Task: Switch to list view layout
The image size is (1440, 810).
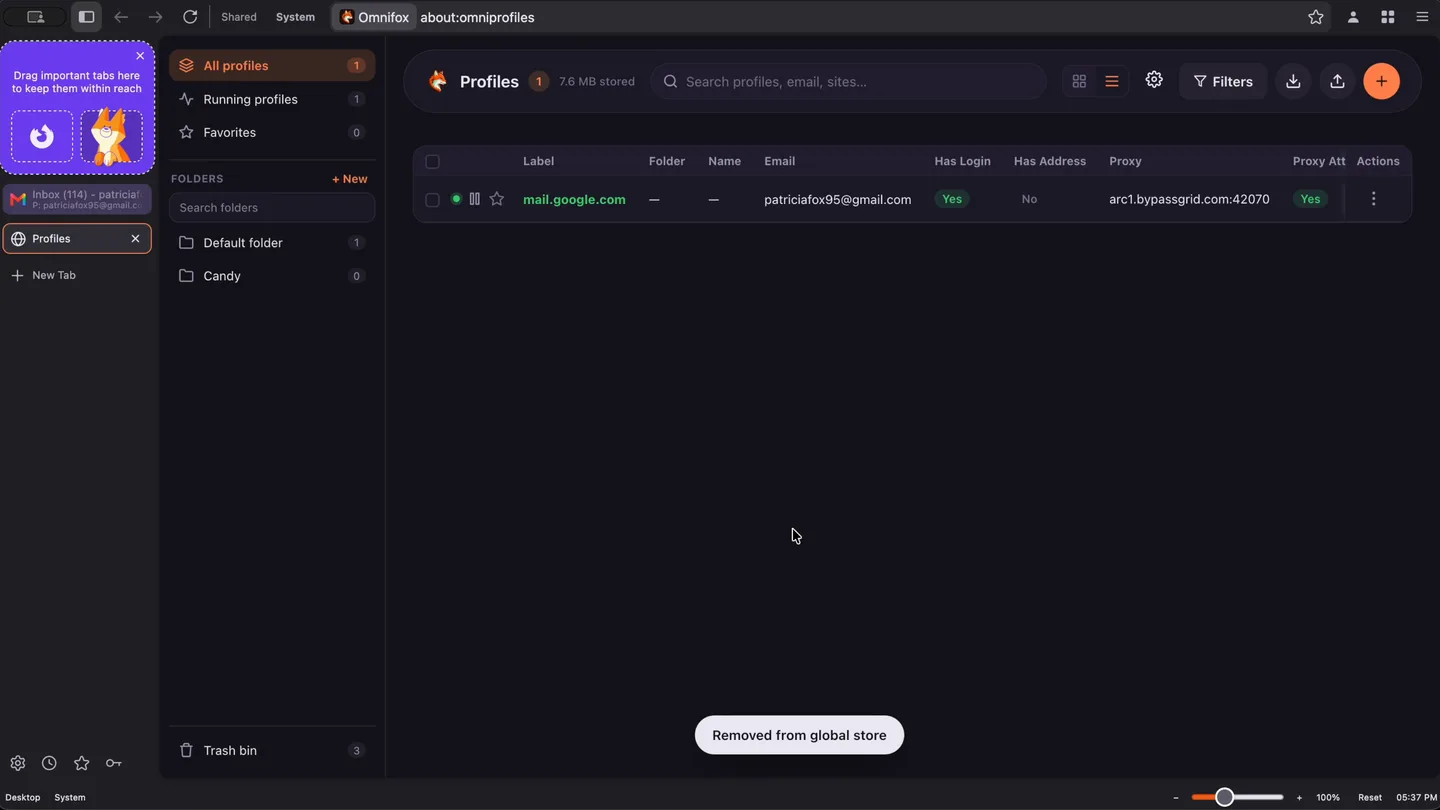Action: point(1111,82)
